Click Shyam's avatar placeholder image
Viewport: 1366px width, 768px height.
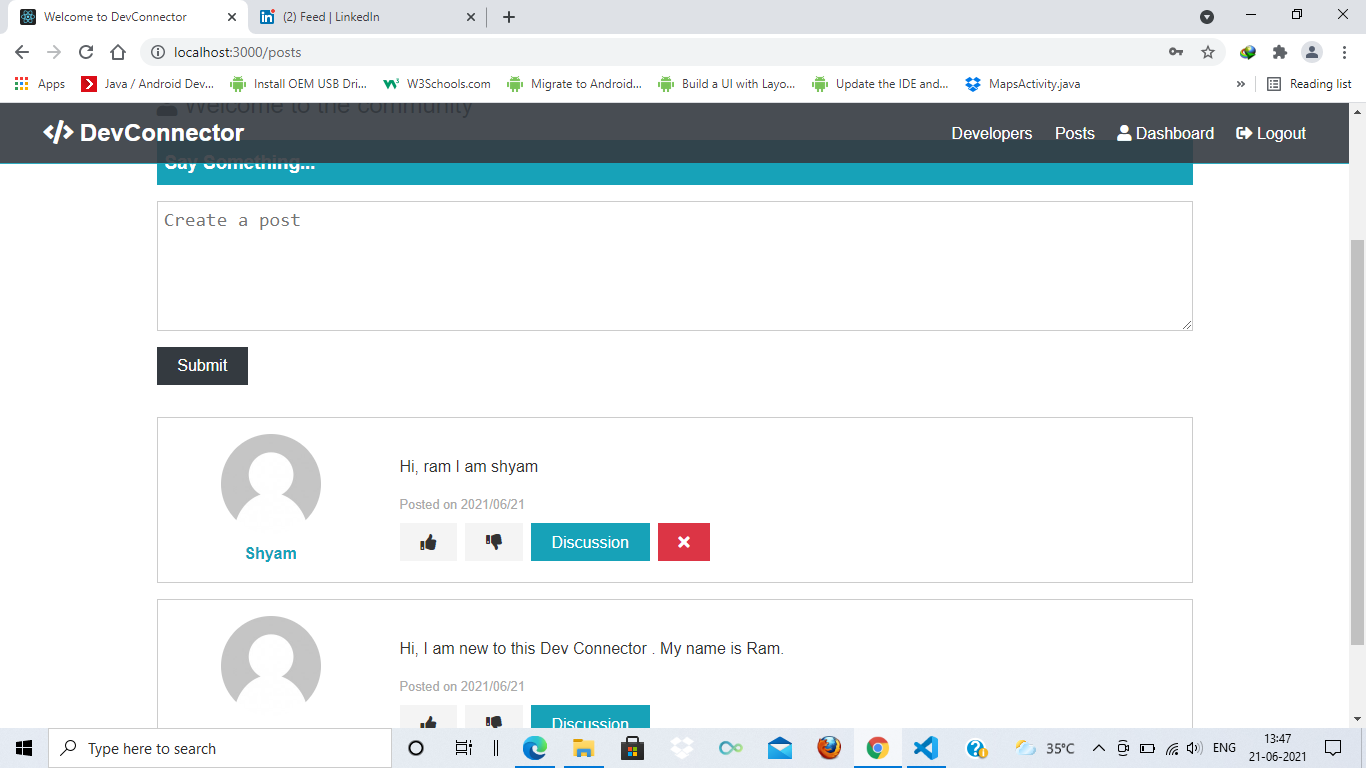click(x=270, y=483)
